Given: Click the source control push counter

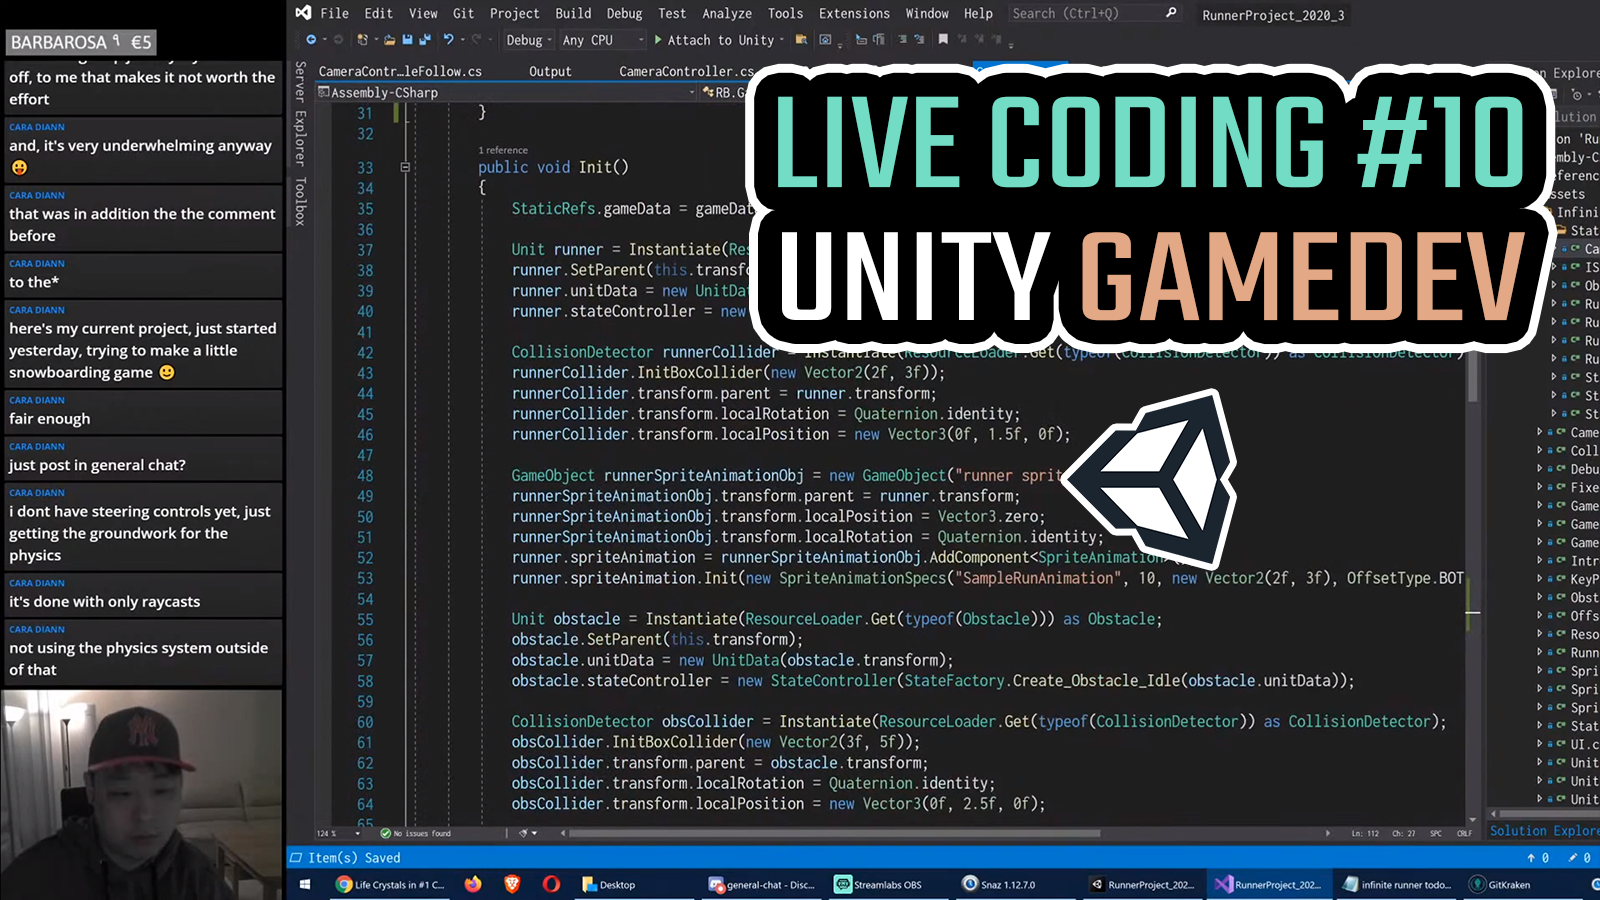Looking at the screenshot, I should point(1538,858).
